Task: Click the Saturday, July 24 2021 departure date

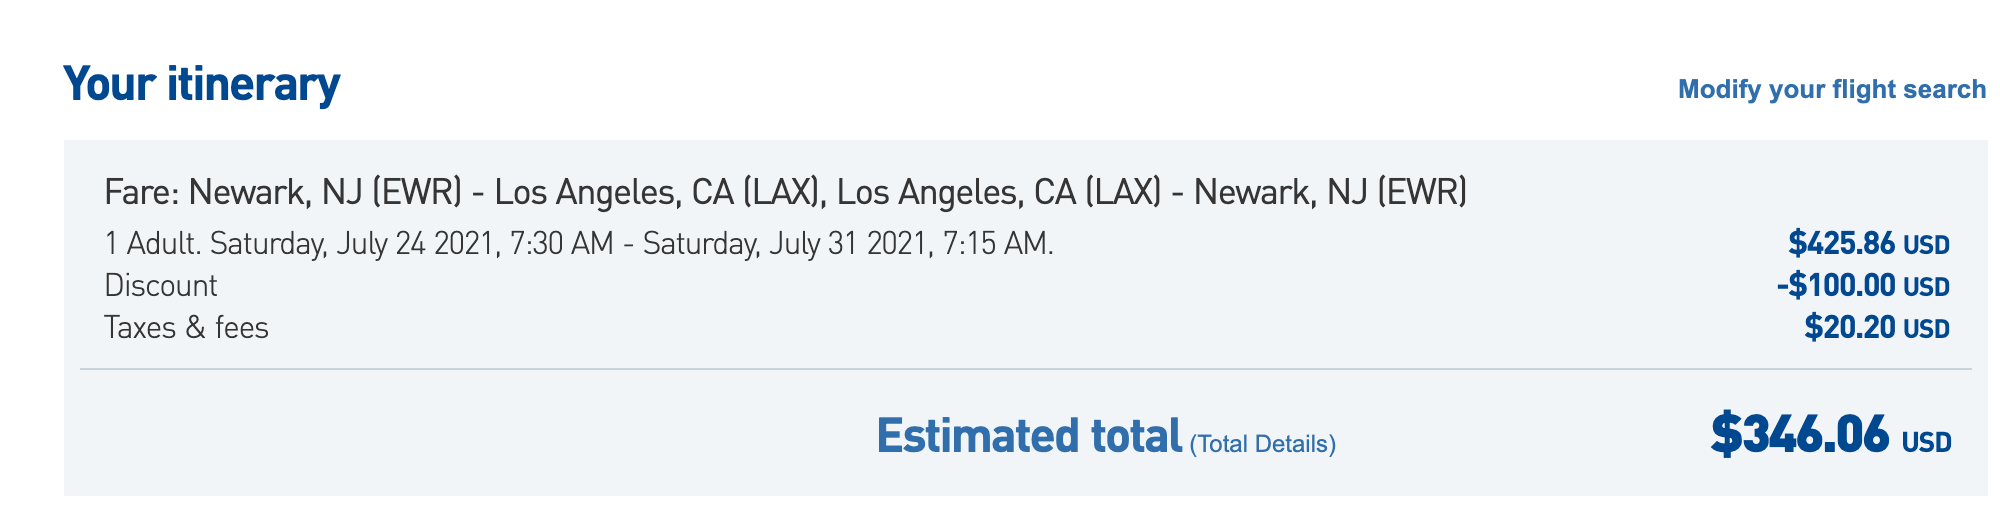Action: click(354, 244)
